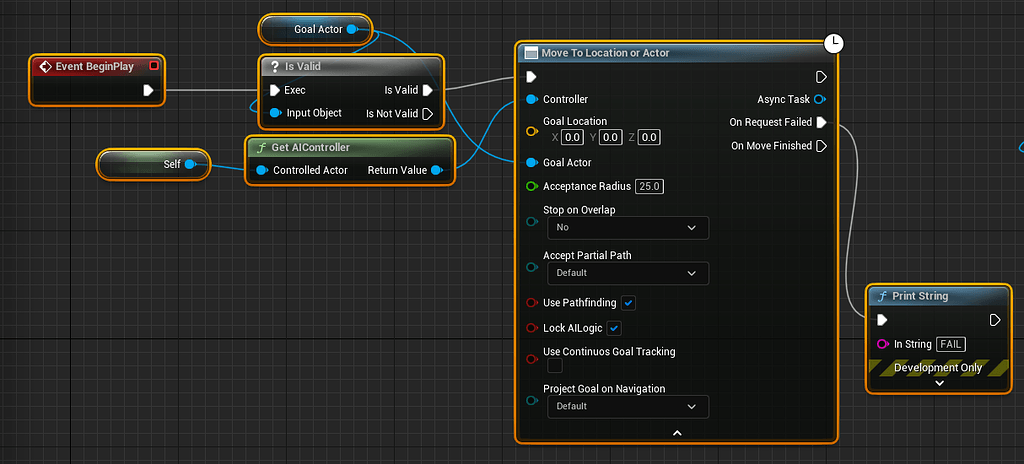Click the Get AIController Return Value pin
The image size is (1024, 464).
(x=436, y=170)
